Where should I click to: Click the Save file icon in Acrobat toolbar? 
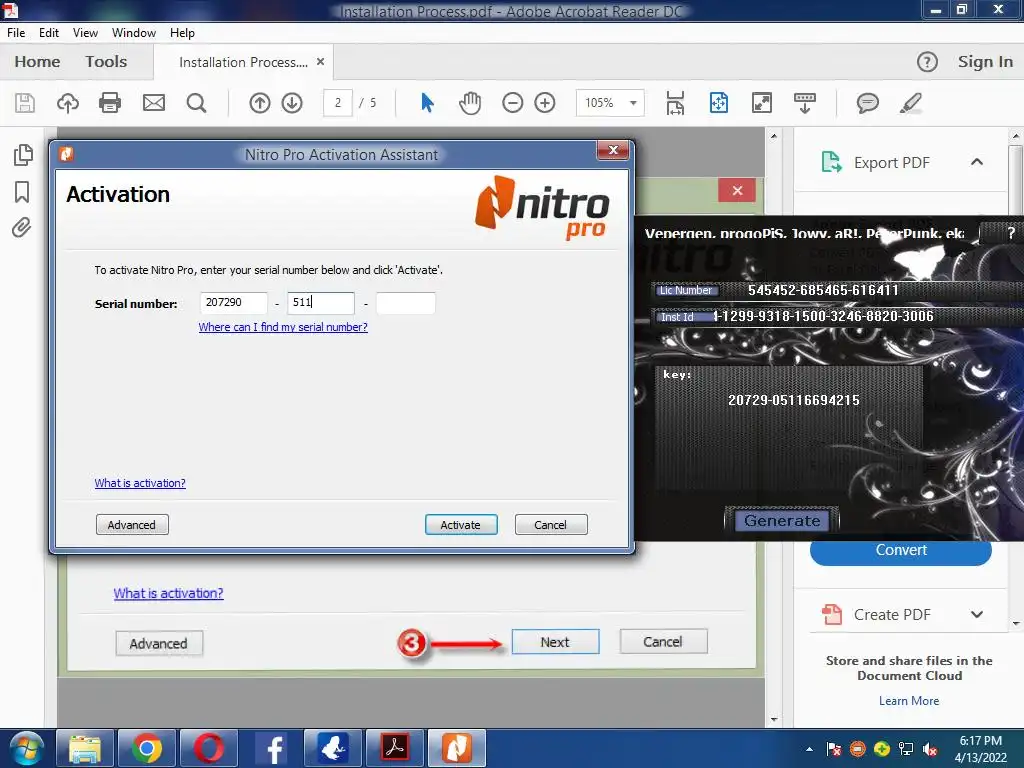click(25, 103)
